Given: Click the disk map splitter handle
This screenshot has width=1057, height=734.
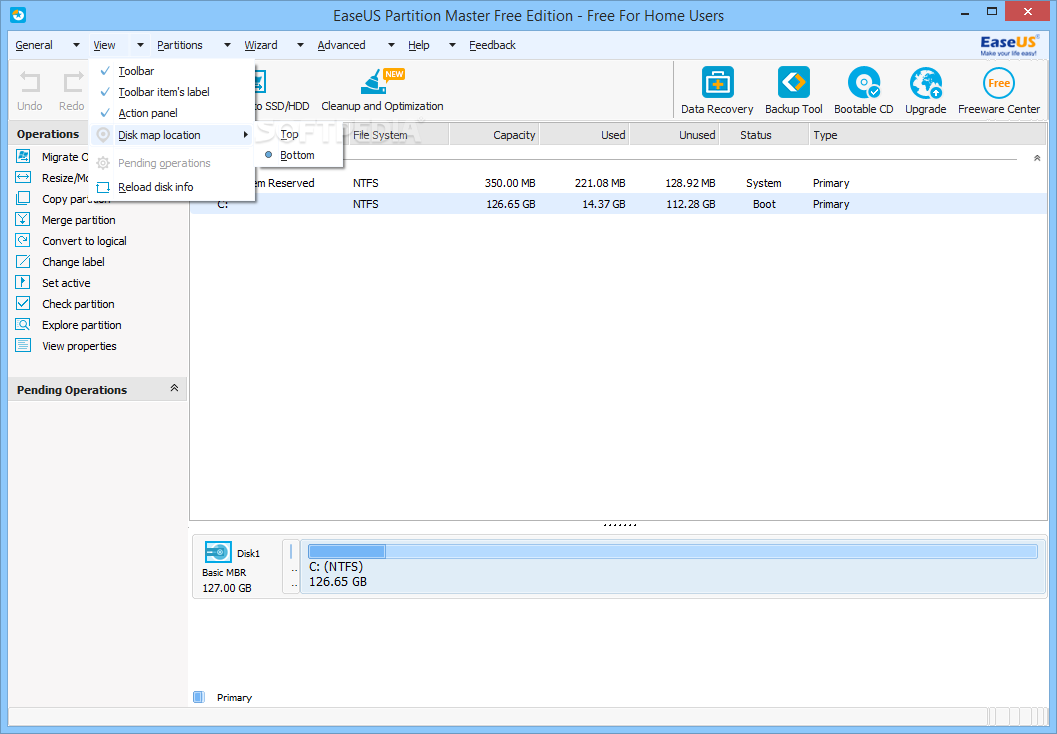Looking at the screenshot, I should tap(620, 524).
